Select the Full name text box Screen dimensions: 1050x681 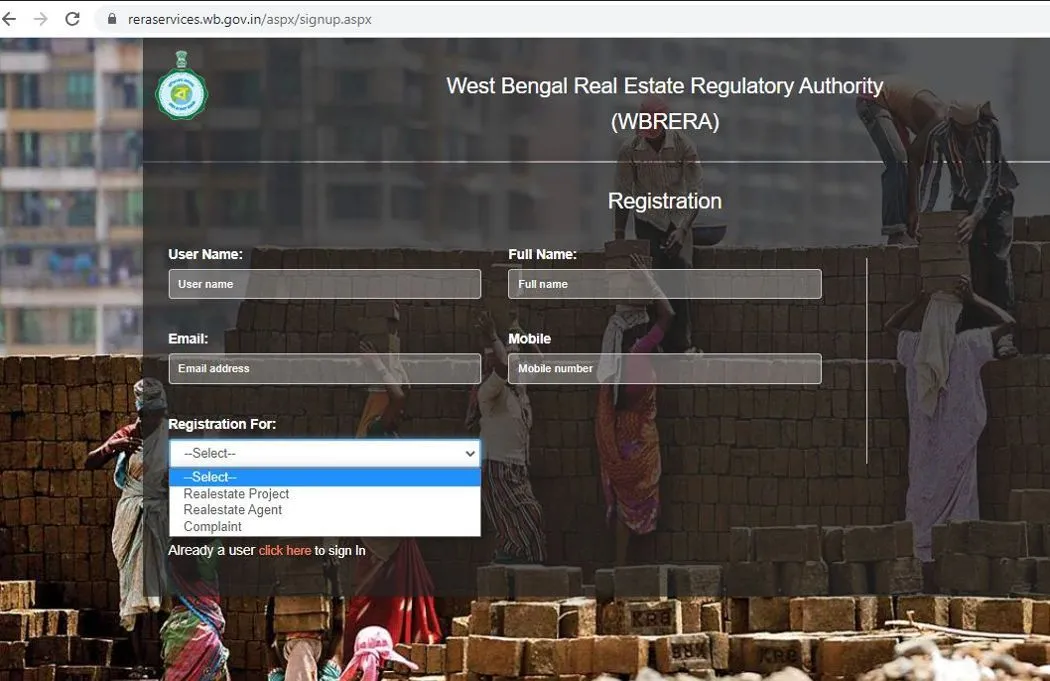click(x=664, y=284)
